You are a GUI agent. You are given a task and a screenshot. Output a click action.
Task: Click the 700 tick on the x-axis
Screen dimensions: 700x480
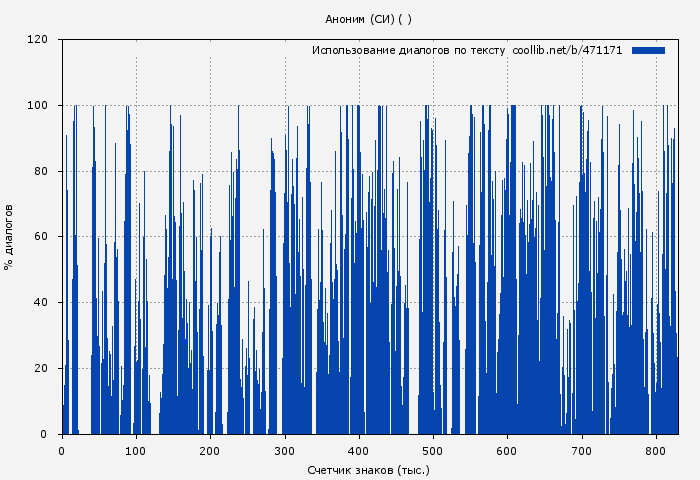pos(582,451)
